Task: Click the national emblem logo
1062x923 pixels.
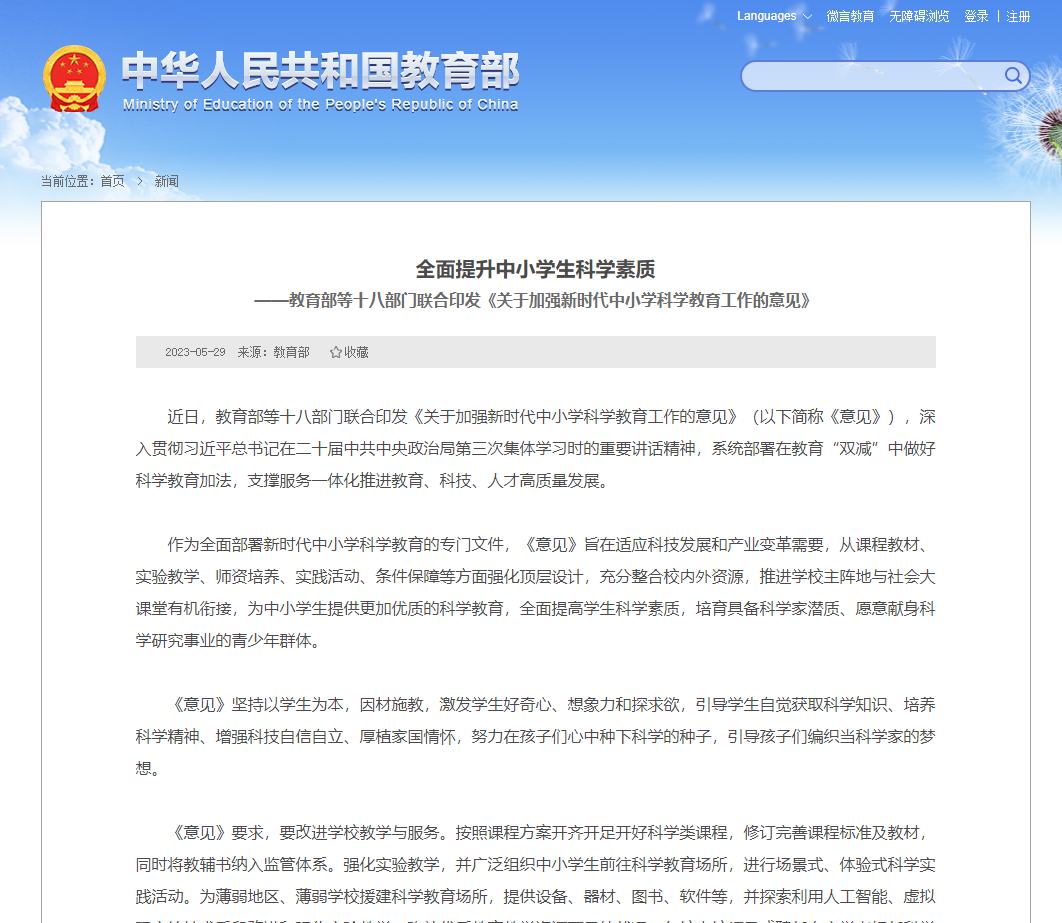Action: pyautogui.click(x=75, y=79)
